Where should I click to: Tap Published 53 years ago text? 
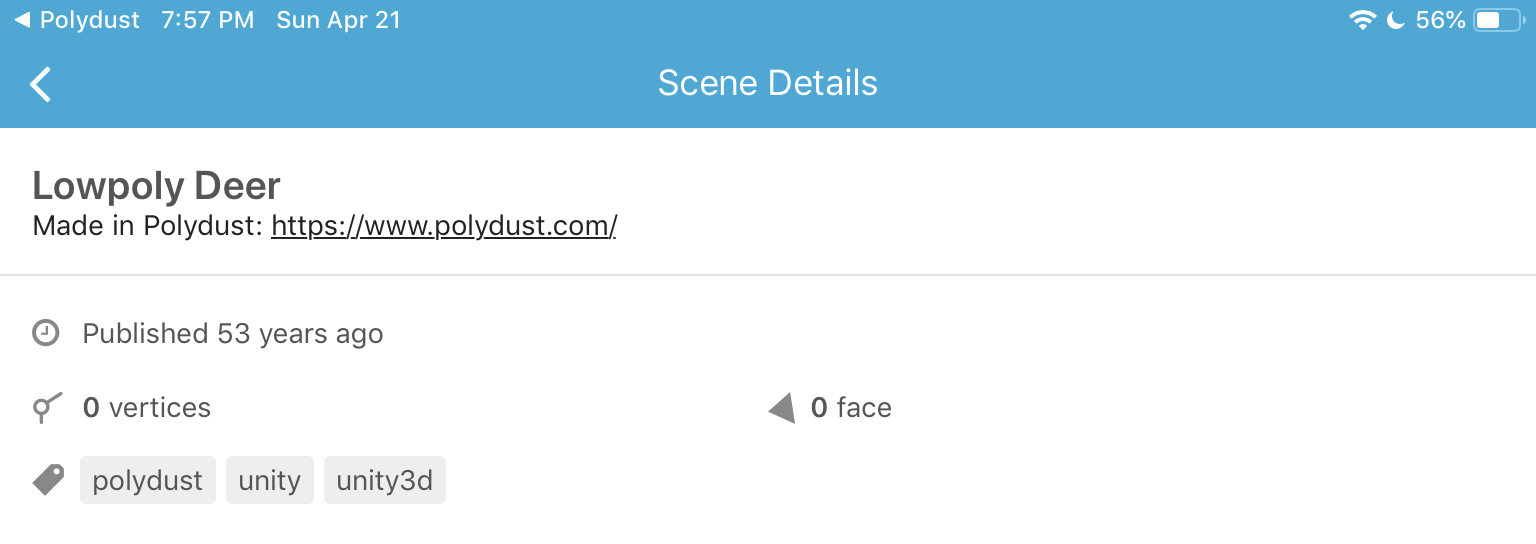click(233, 334)
